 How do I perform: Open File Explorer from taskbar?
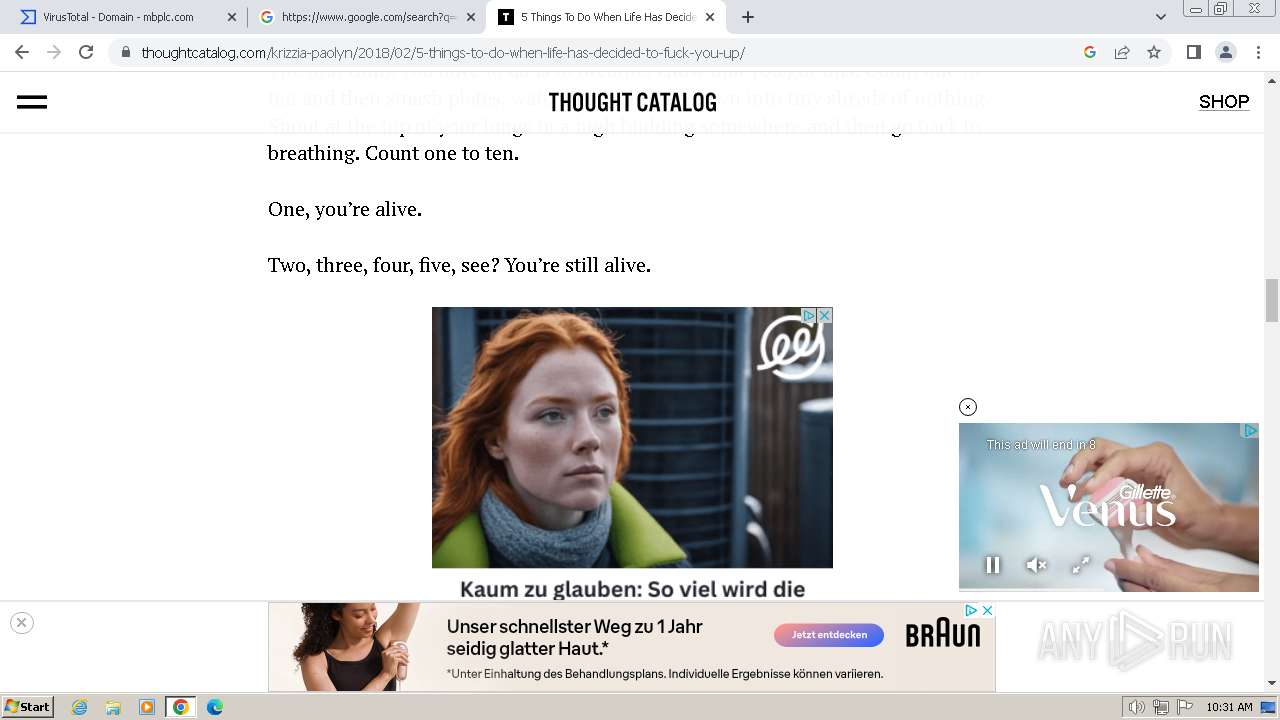click(113, 707)
